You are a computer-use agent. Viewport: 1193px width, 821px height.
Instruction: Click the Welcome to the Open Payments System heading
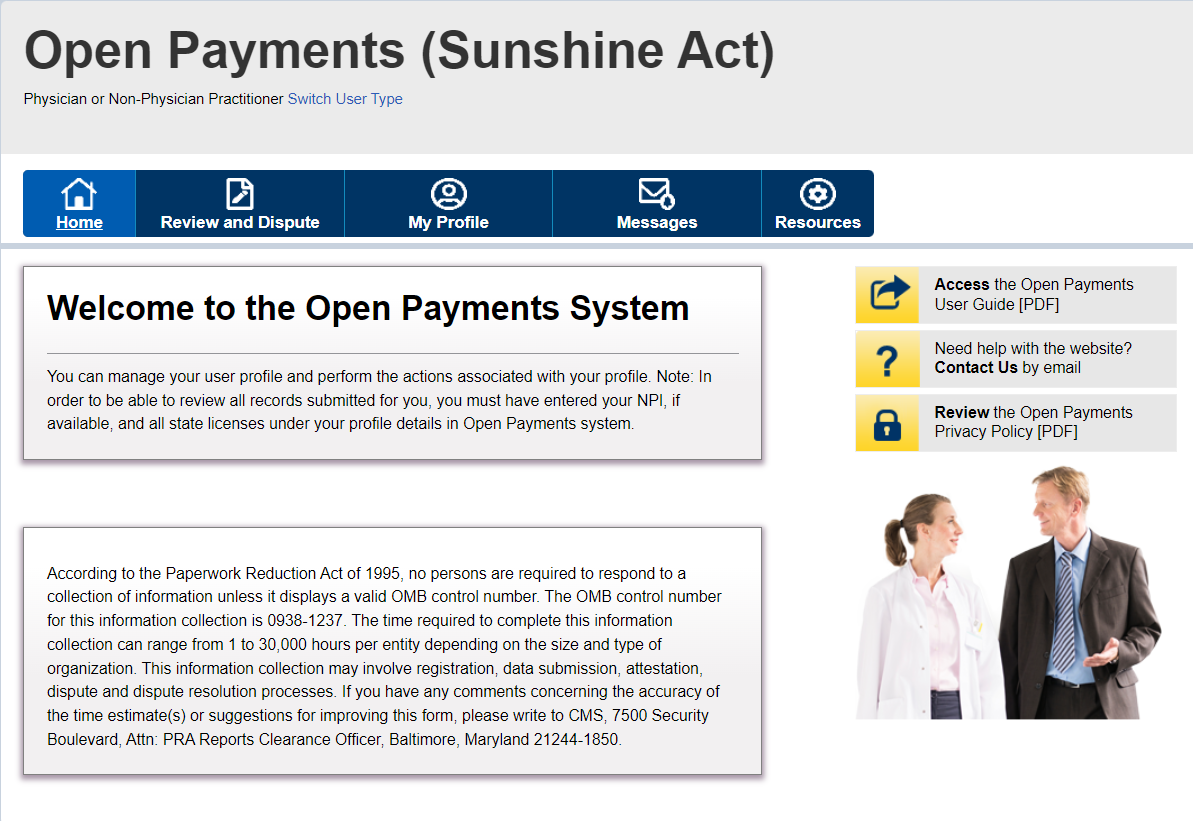point(368,308)
